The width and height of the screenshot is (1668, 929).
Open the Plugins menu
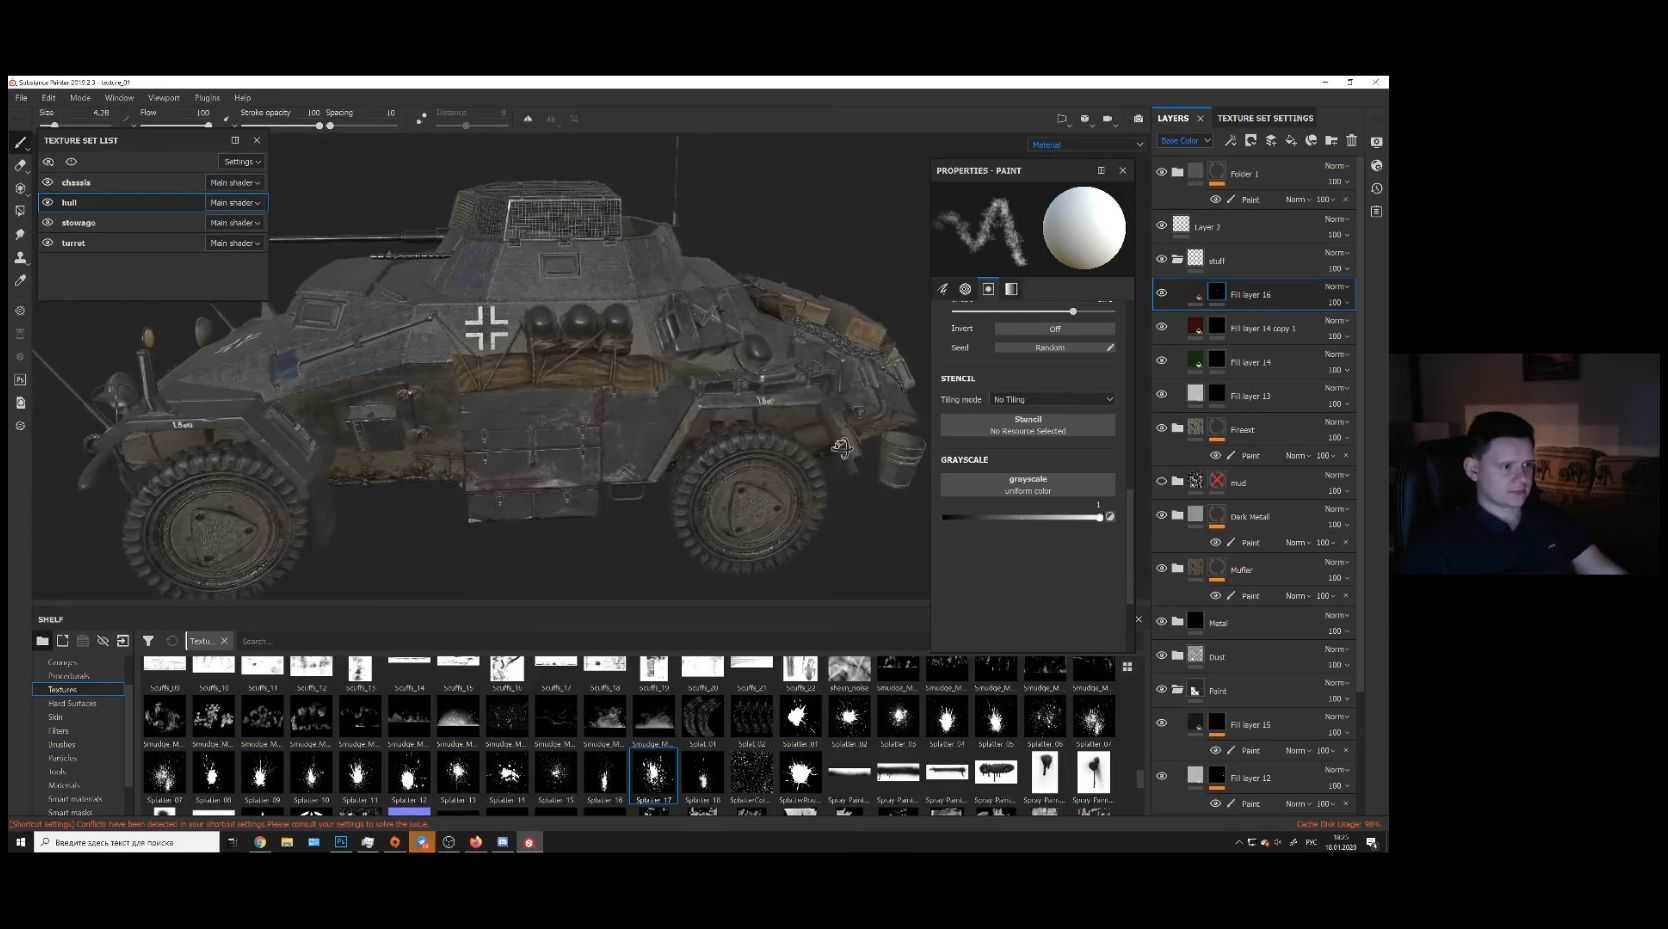coord(207,98)
